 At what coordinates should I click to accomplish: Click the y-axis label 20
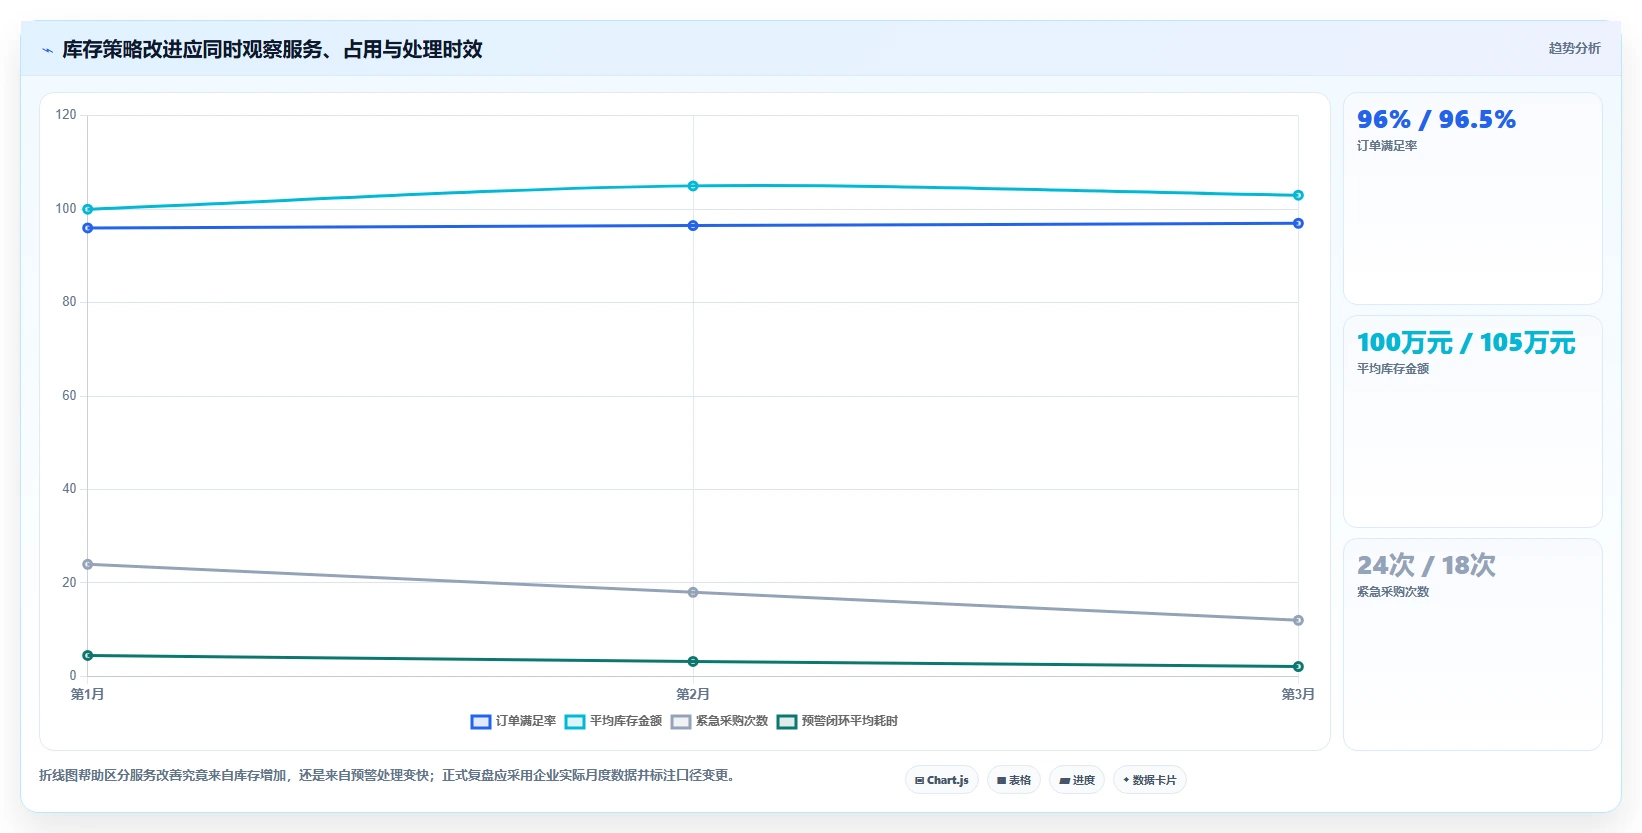point(69,582)
